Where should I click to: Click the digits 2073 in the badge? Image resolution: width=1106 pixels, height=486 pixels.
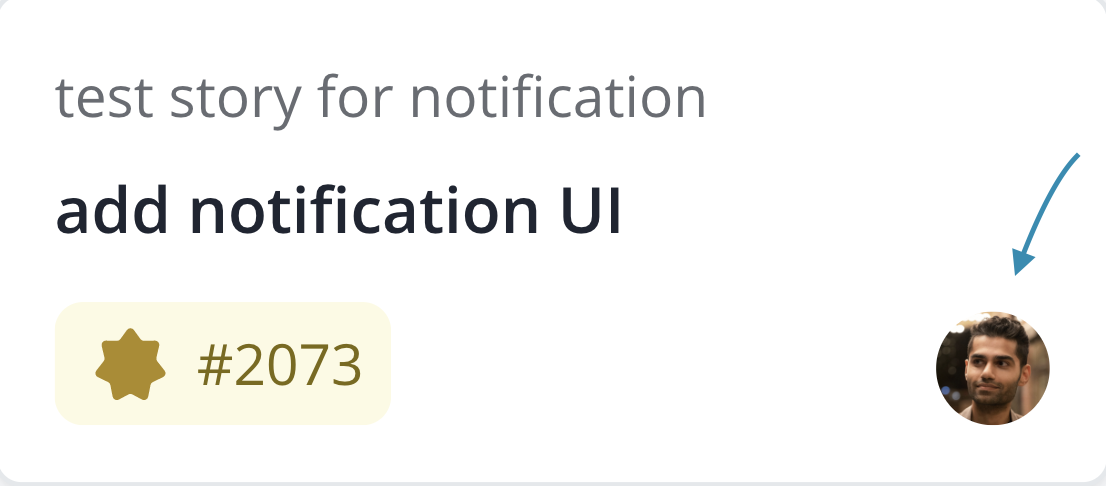[296, 367]
